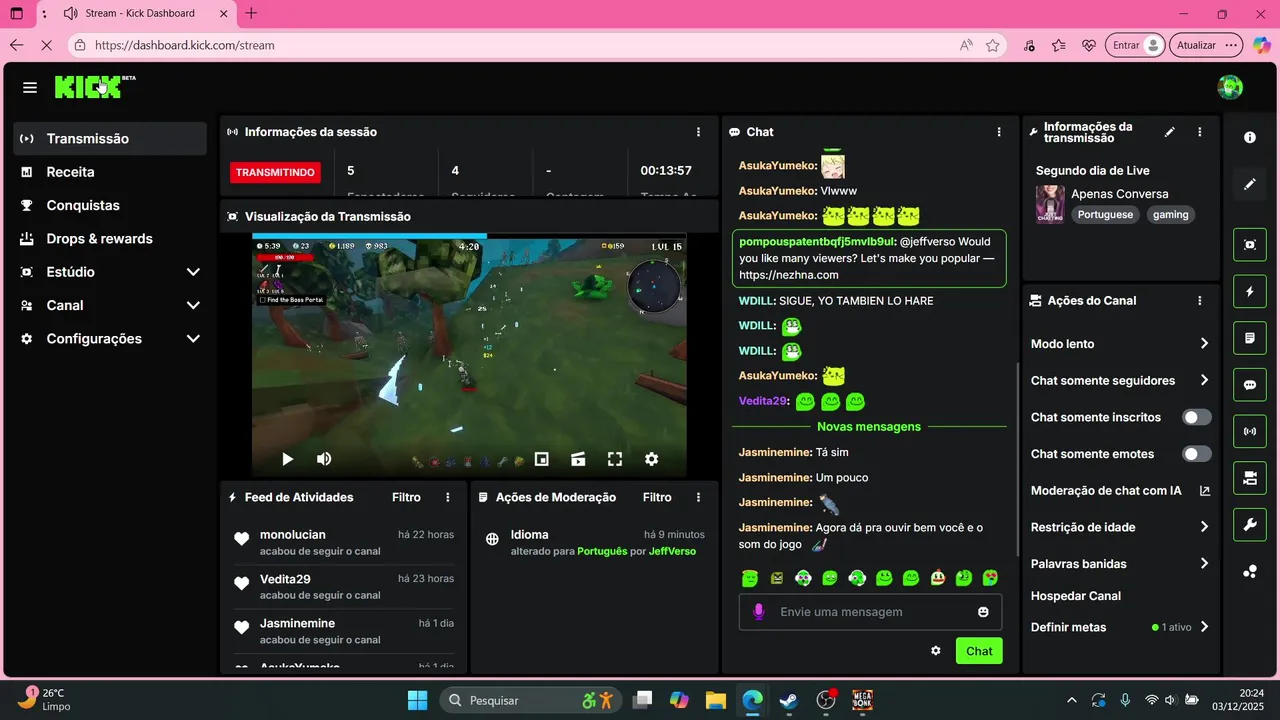Toggle Chat somente inscritos switch
The width and height of the screenshot is (1280, 720).
point(1197,417)
